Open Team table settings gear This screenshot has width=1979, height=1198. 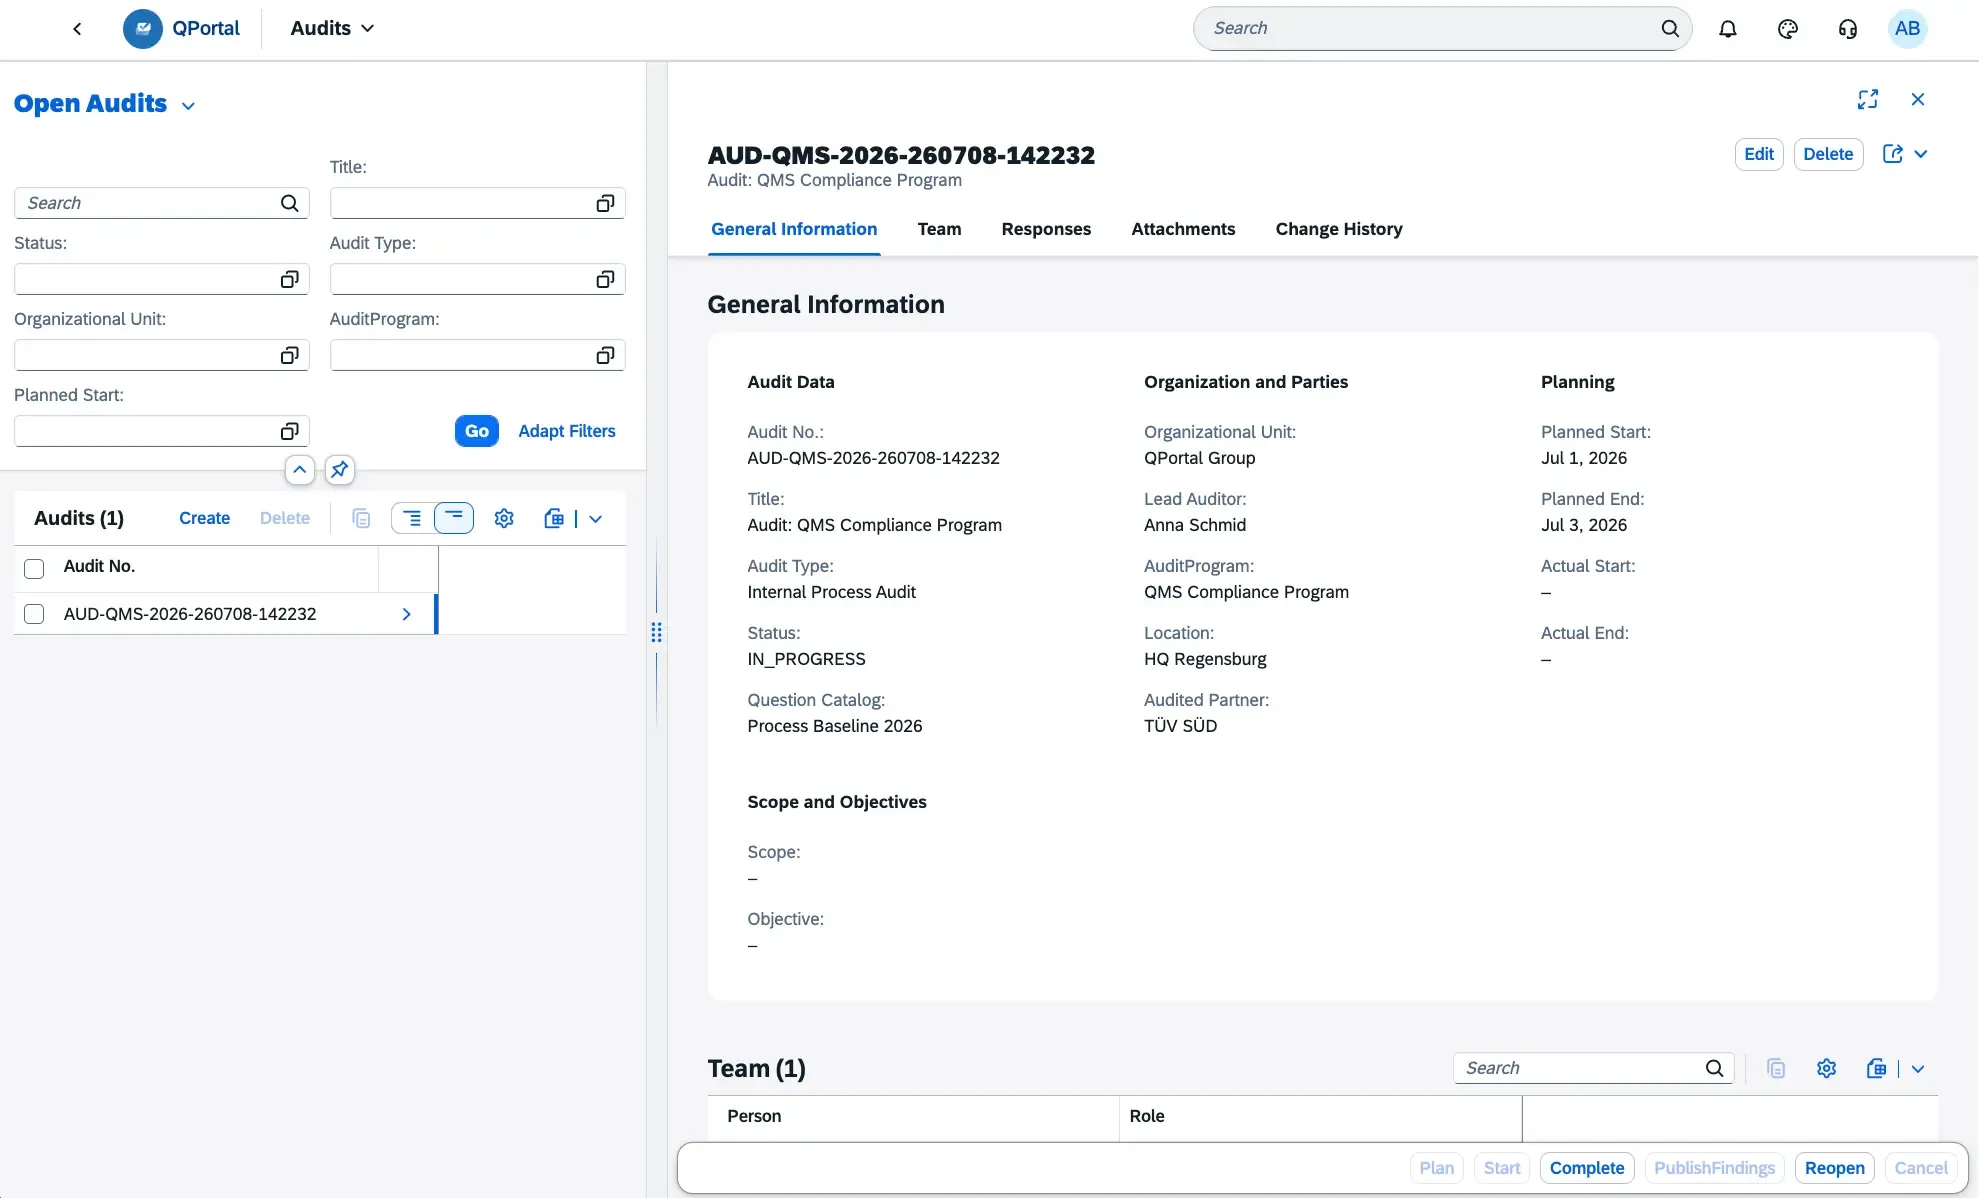pos(1826,1068)
